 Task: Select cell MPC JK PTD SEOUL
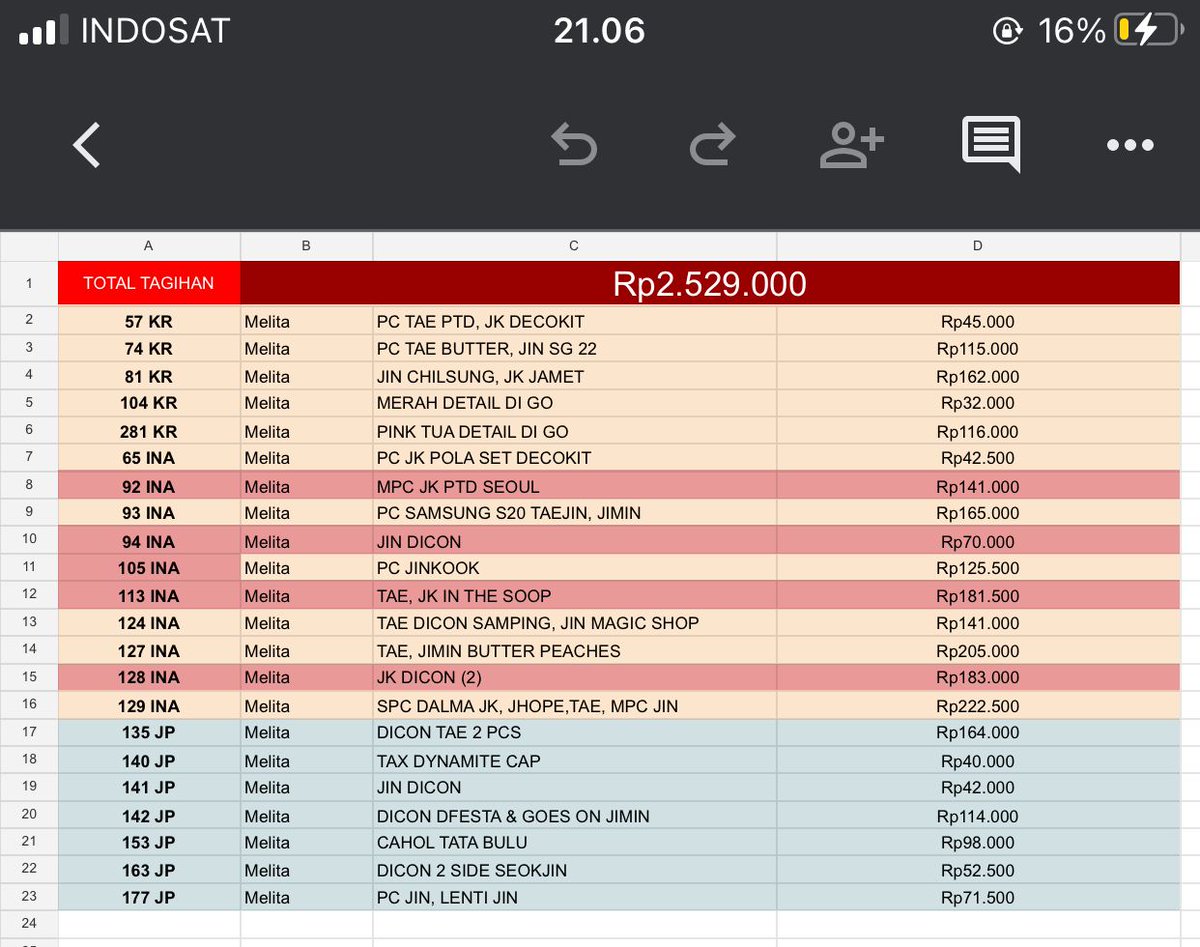point(575,487)
